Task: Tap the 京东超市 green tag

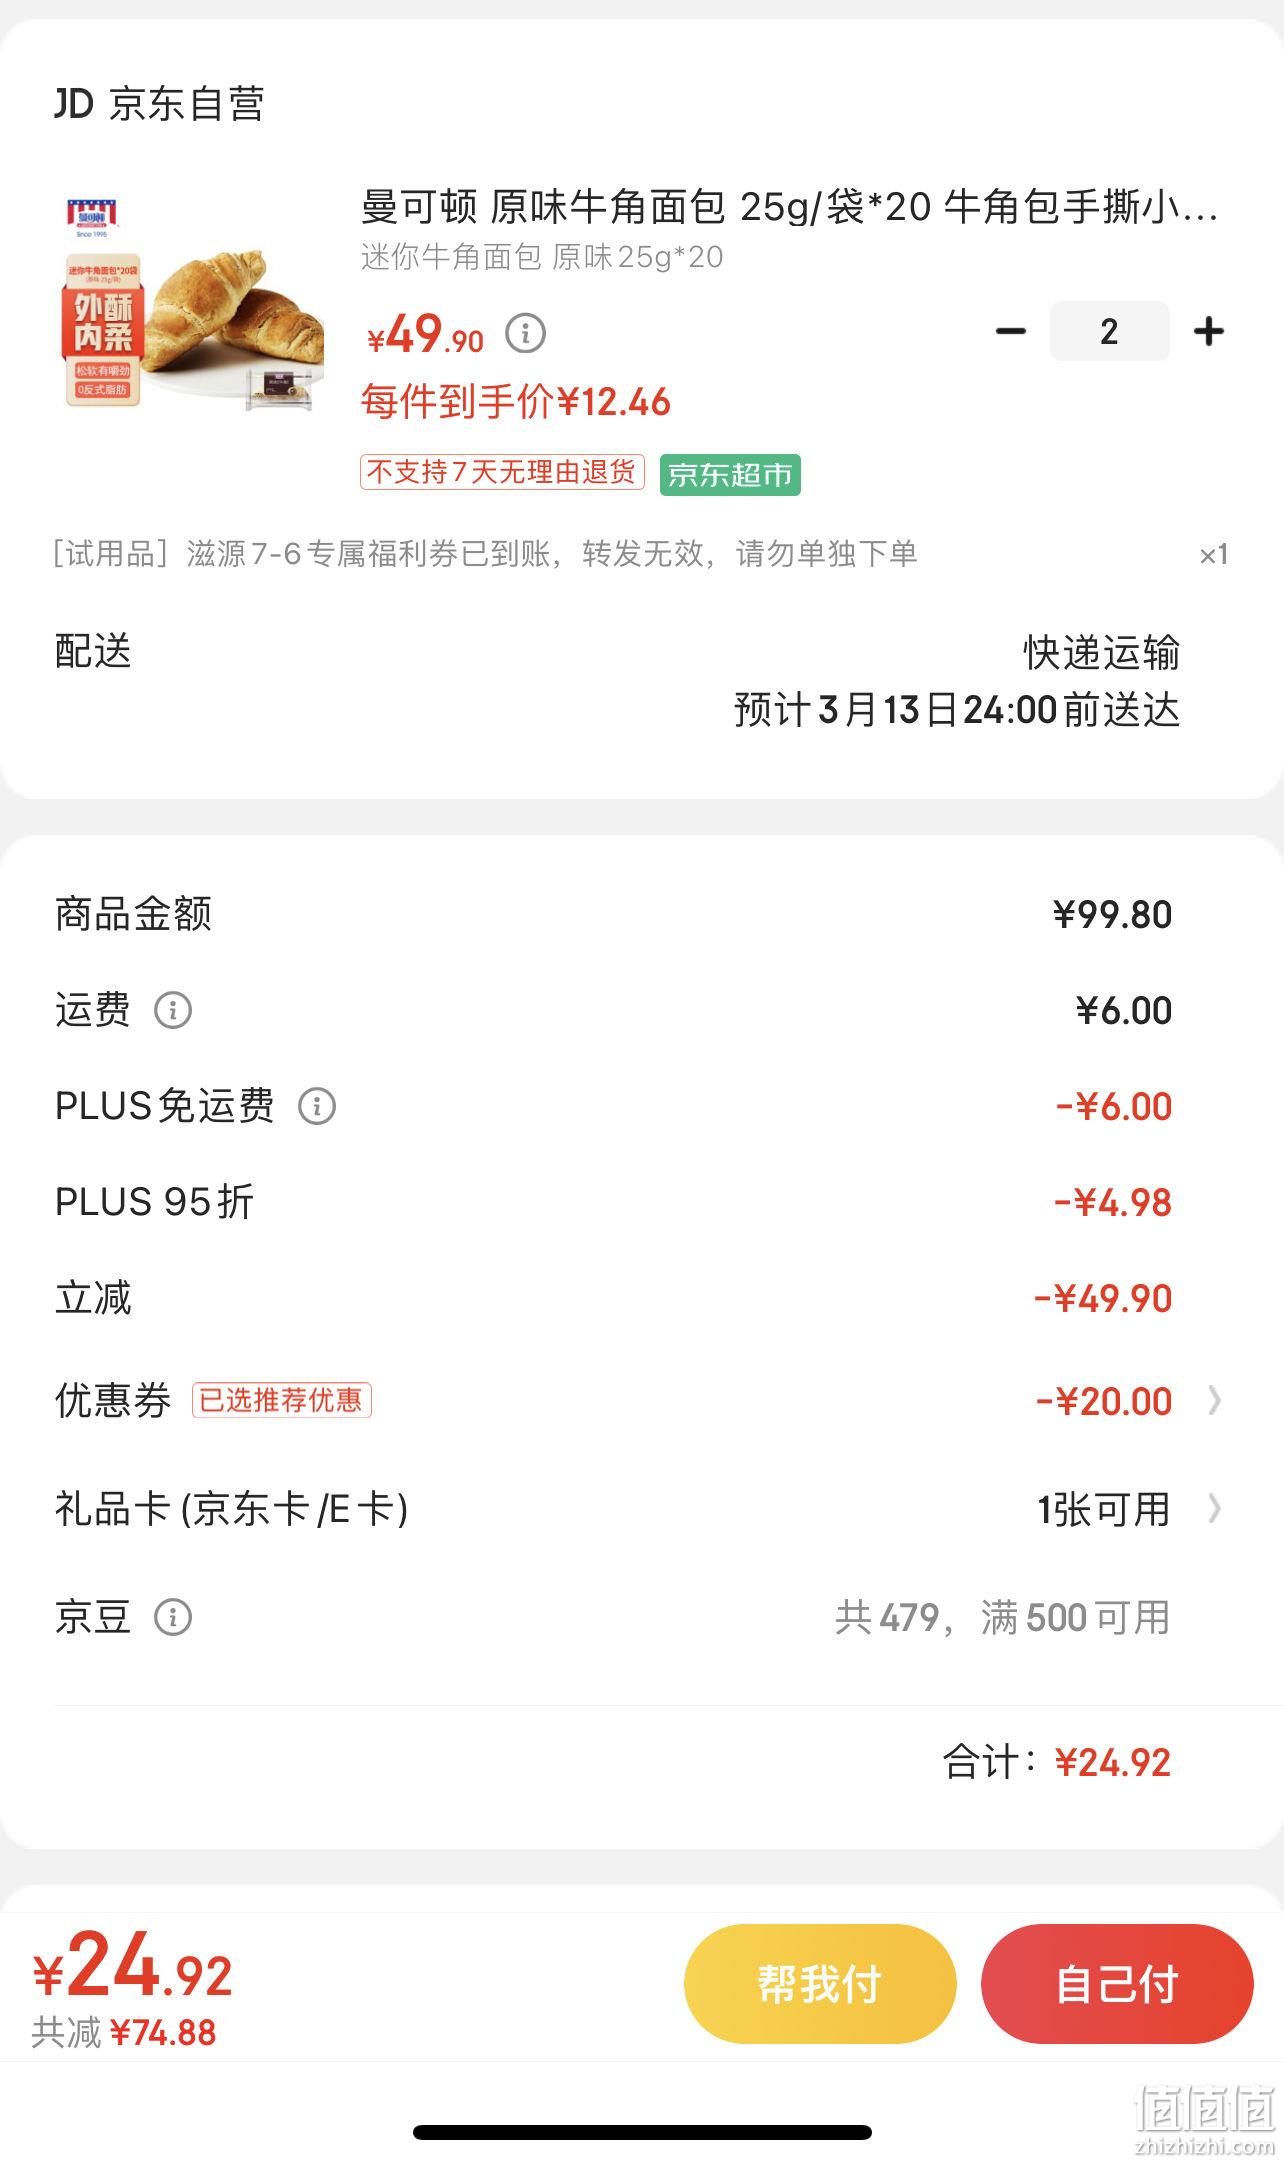Action: (730, 474)
